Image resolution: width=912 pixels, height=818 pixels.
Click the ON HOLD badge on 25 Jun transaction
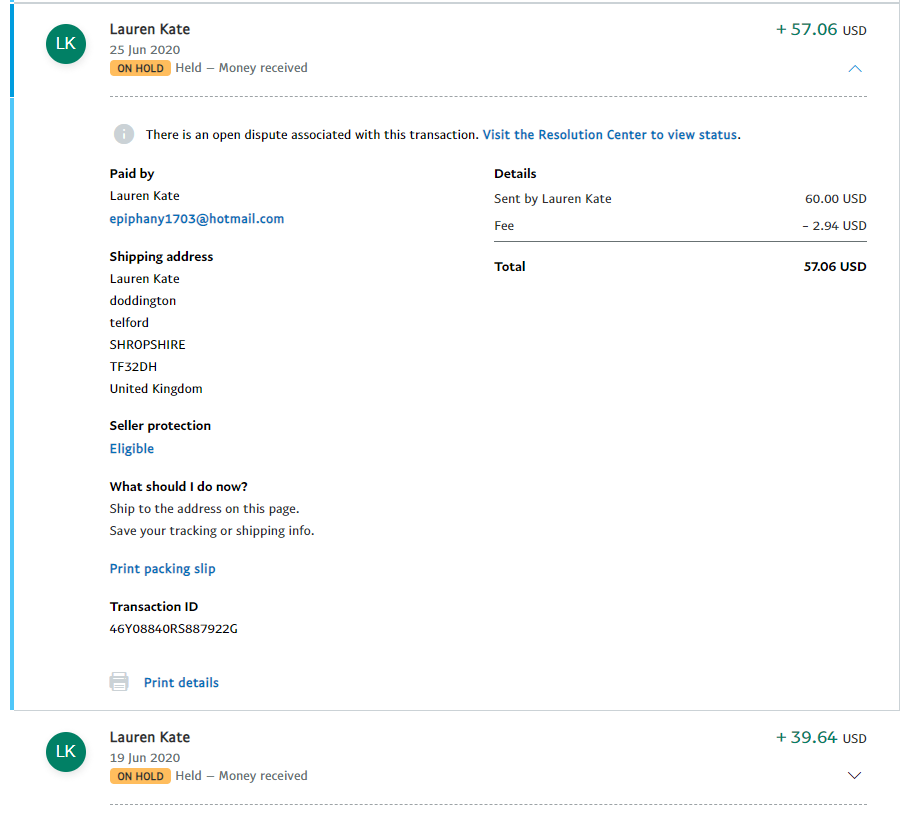[140, 68]
